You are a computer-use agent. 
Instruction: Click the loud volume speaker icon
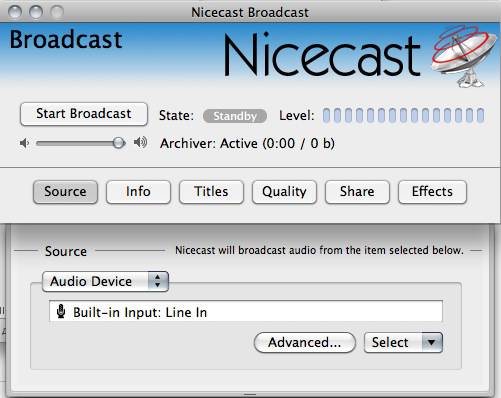click(x=140, y=143)
